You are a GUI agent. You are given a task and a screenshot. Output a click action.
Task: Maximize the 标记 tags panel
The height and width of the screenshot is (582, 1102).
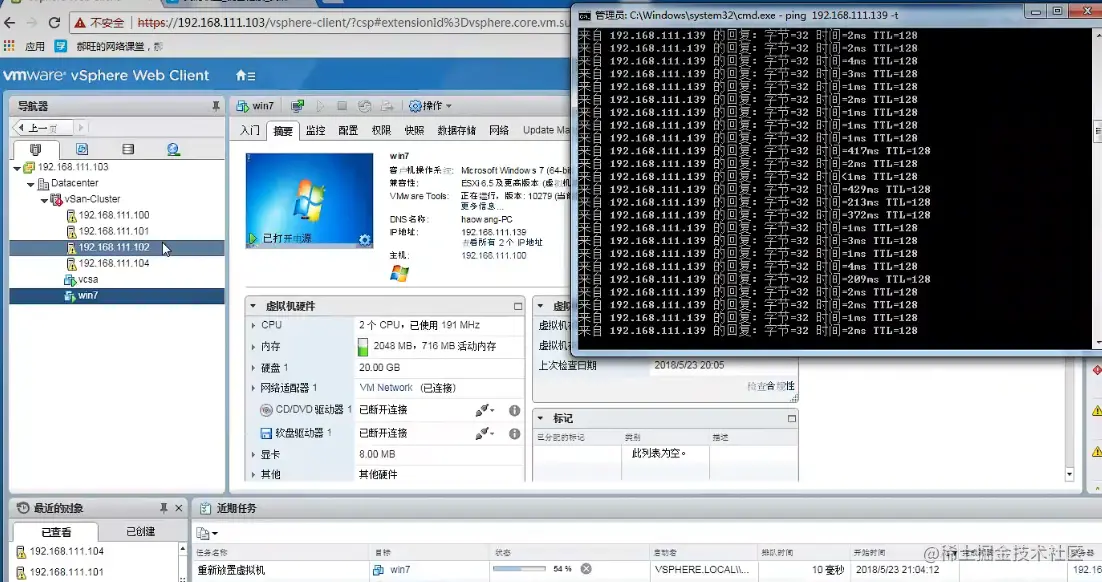click(792, 418)
